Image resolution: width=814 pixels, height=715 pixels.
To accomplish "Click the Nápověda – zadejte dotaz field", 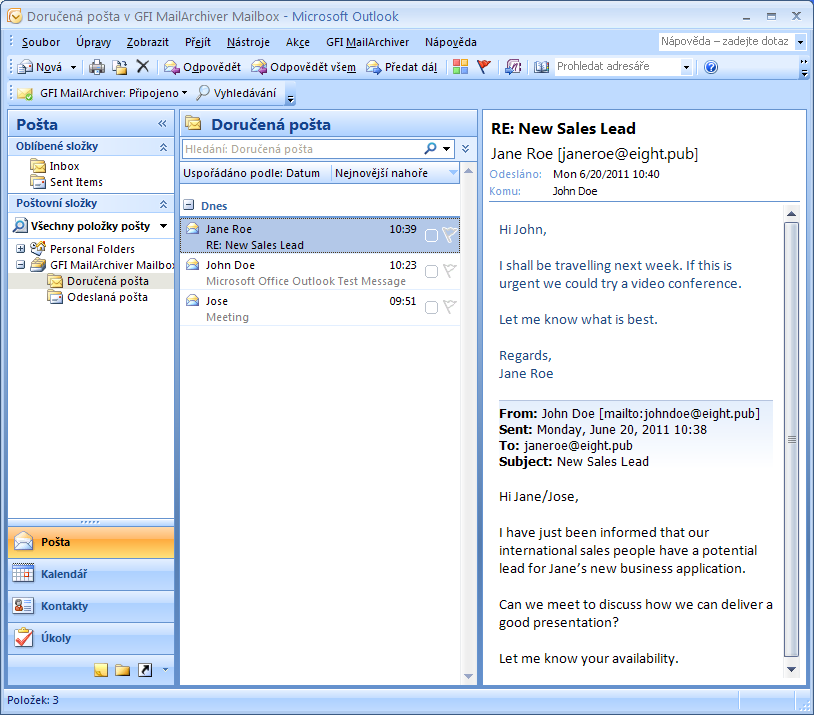I will click(725, 42).
